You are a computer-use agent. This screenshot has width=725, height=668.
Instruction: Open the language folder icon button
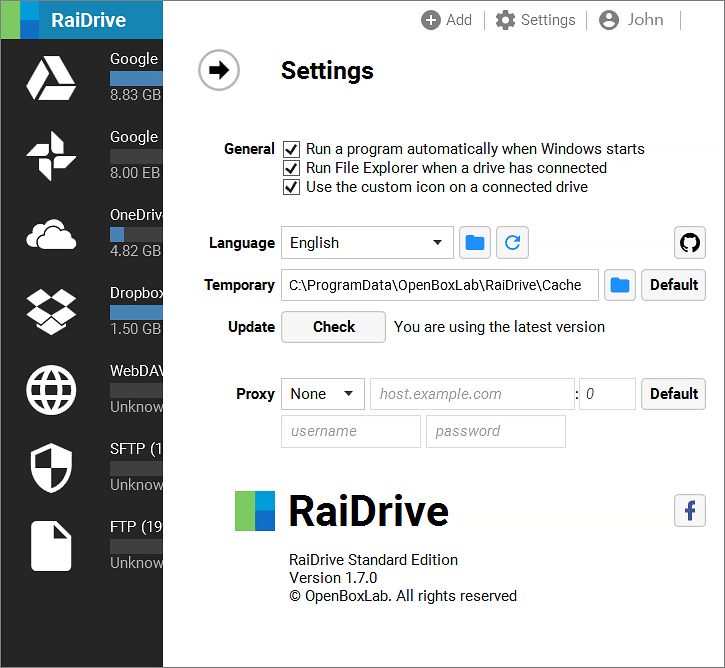(x=475, y=242)
